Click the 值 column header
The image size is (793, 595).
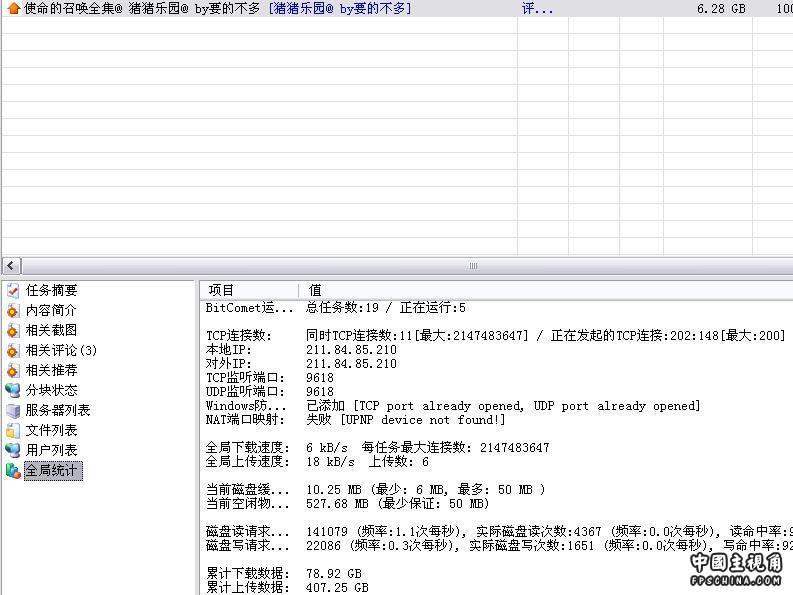pos(315,290)
